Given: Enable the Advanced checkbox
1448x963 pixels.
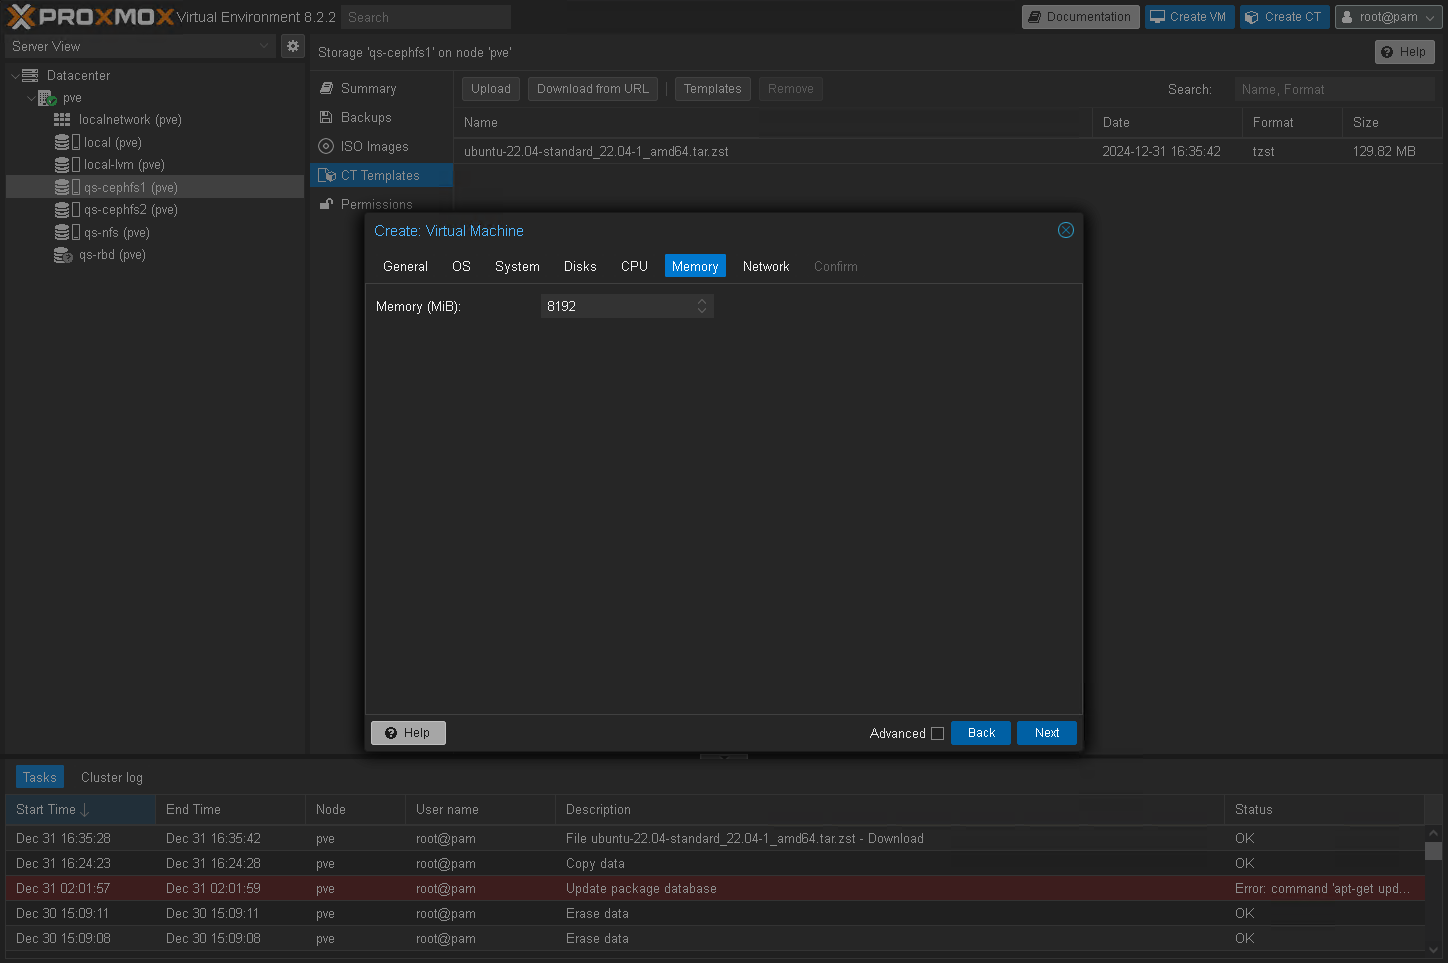Looking at the screenshot, I should click(x=937, y=733).
